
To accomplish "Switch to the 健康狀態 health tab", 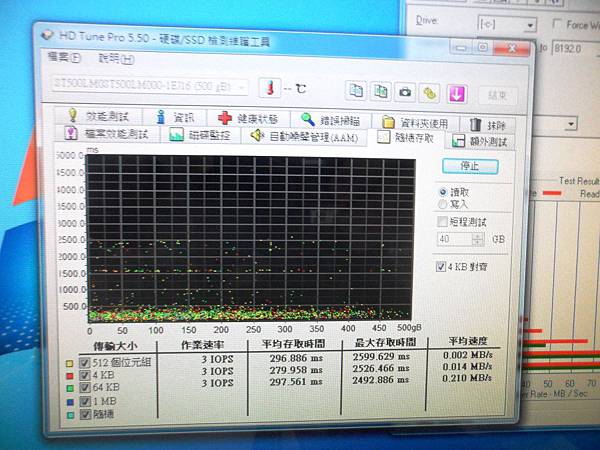I will (x=249, y=118).
